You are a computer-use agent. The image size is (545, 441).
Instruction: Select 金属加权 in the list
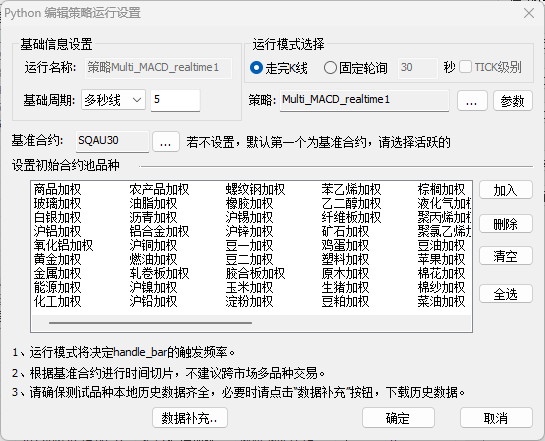point(57,273)
